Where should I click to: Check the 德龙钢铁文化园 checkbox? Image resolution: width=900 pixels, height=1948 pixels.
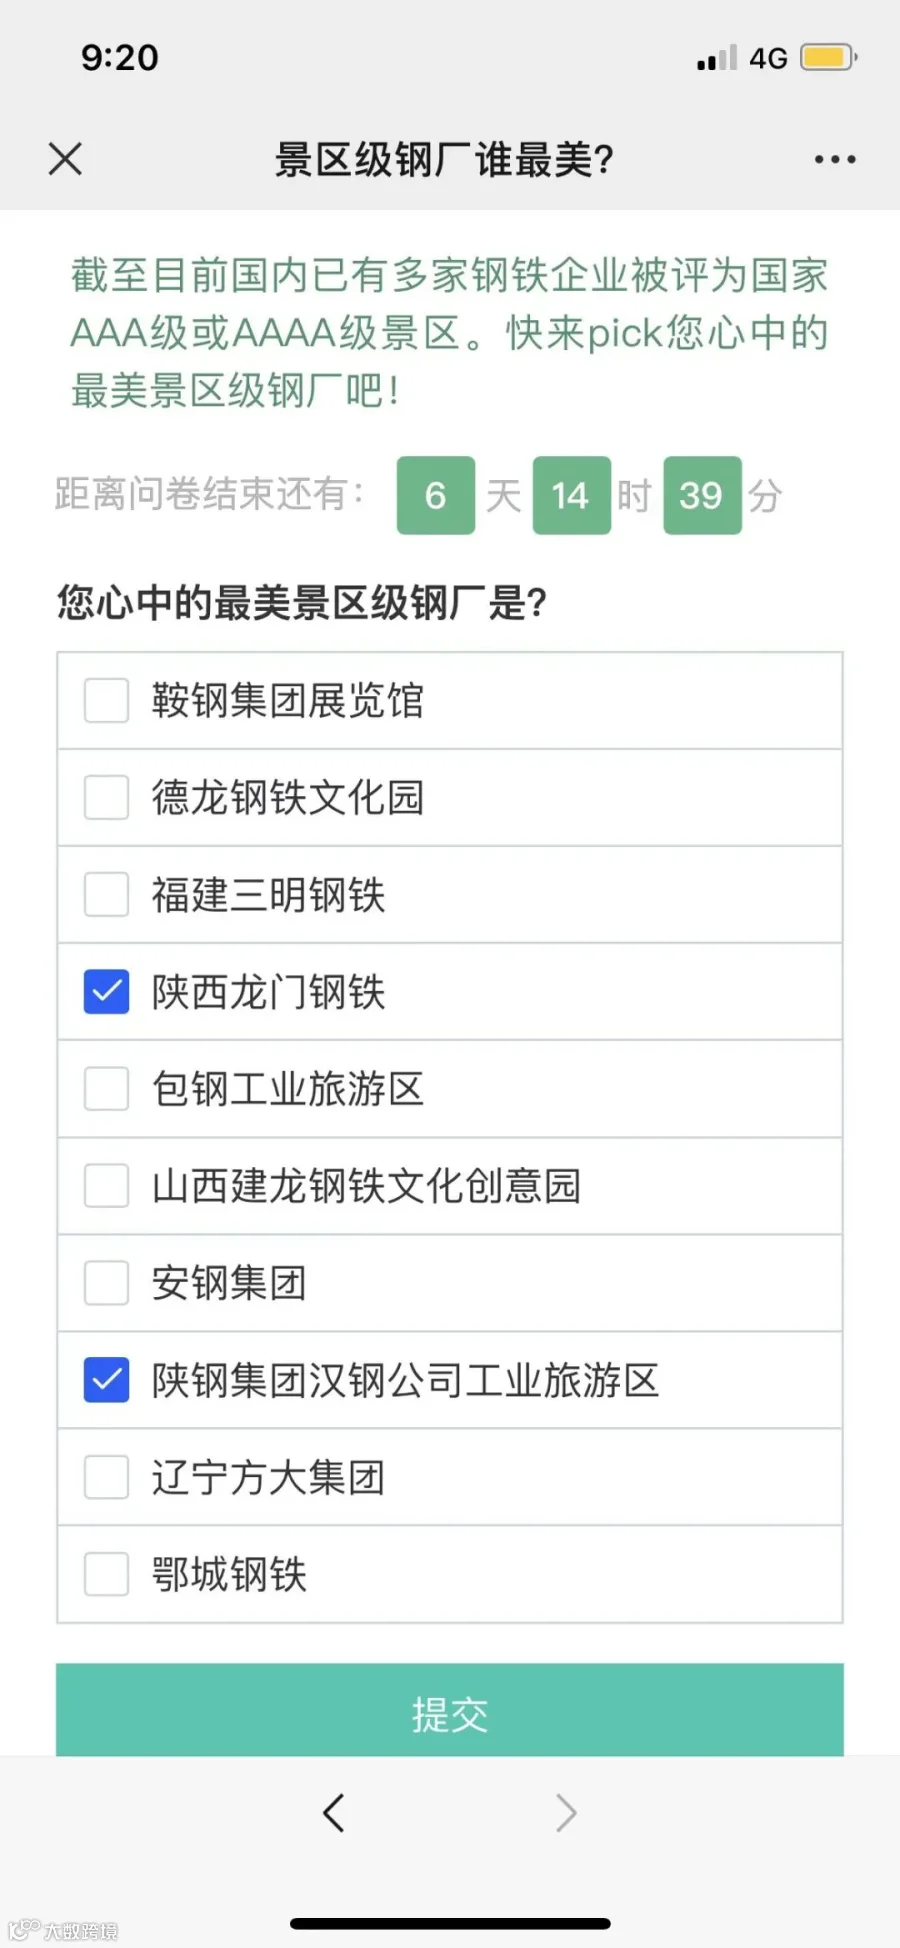[106, 797]
